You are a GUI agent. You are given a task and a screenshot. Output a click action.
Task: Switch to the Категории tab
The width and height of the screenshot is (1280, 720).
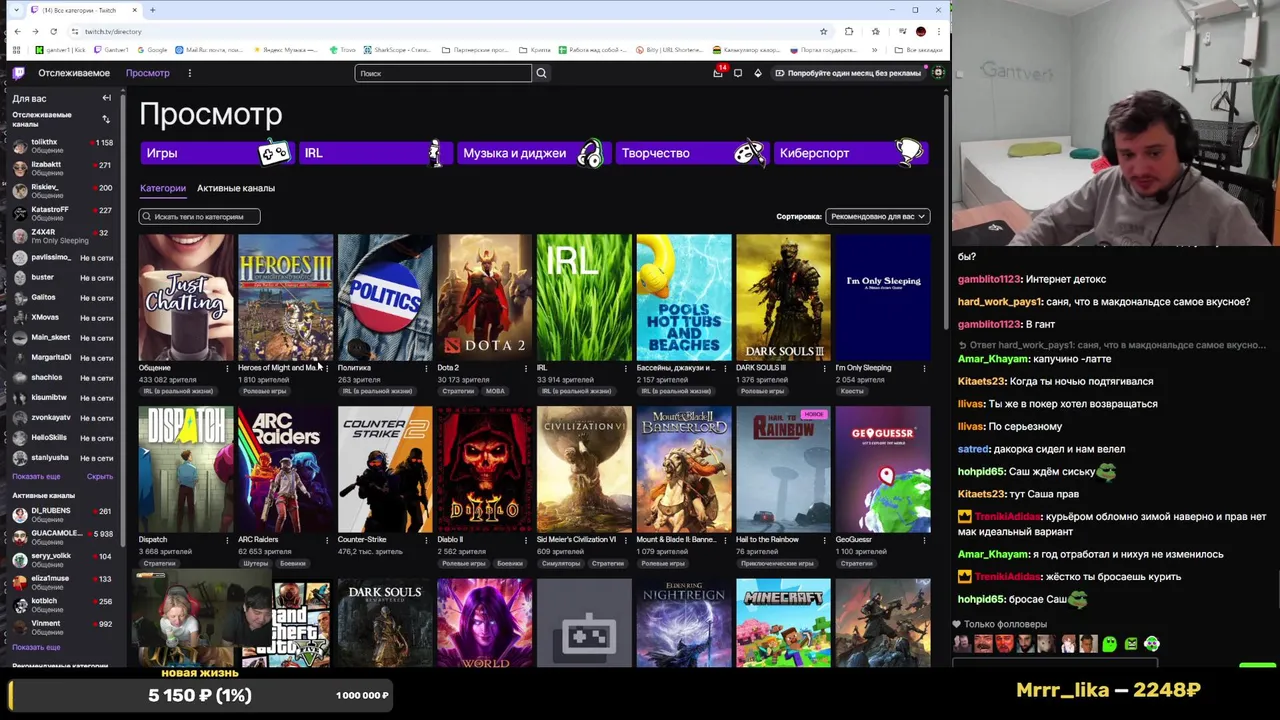tap(163, 188)
